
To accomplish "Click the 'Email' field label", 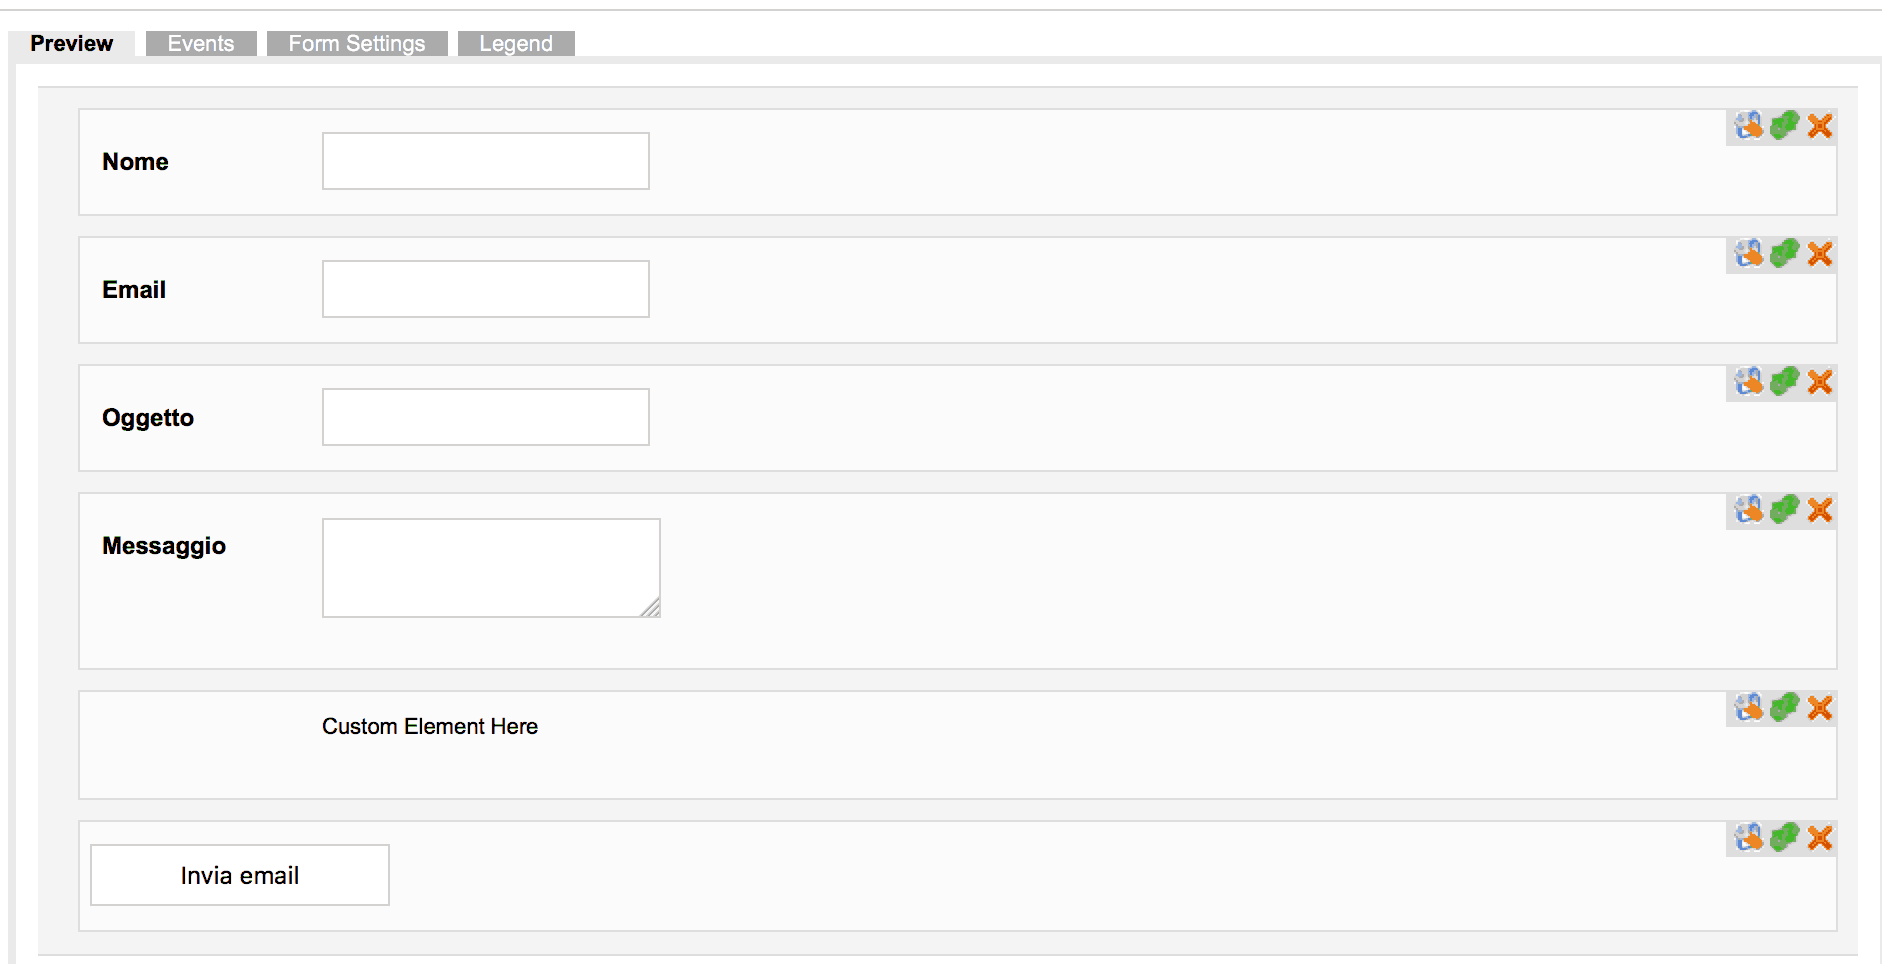I will [134, 290].
